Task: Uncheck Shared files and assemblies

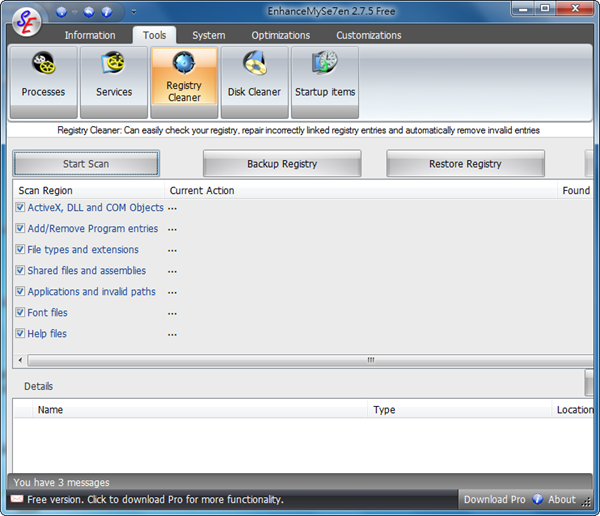Action: pyautogui.click(x=20, y=271)
